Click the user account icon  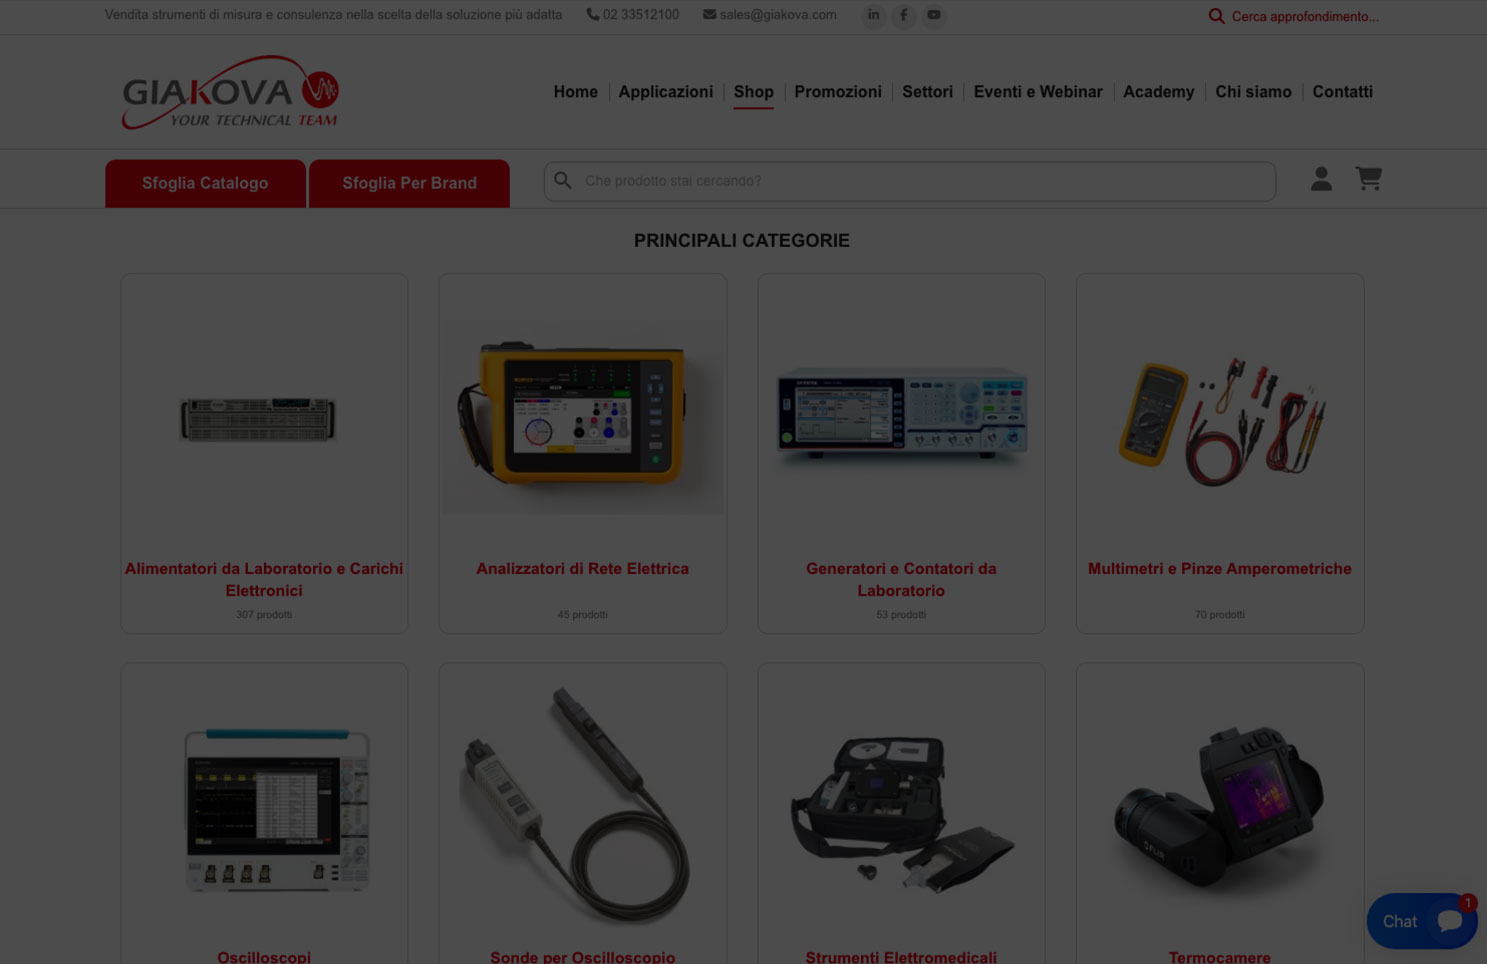click(1321, 179)
